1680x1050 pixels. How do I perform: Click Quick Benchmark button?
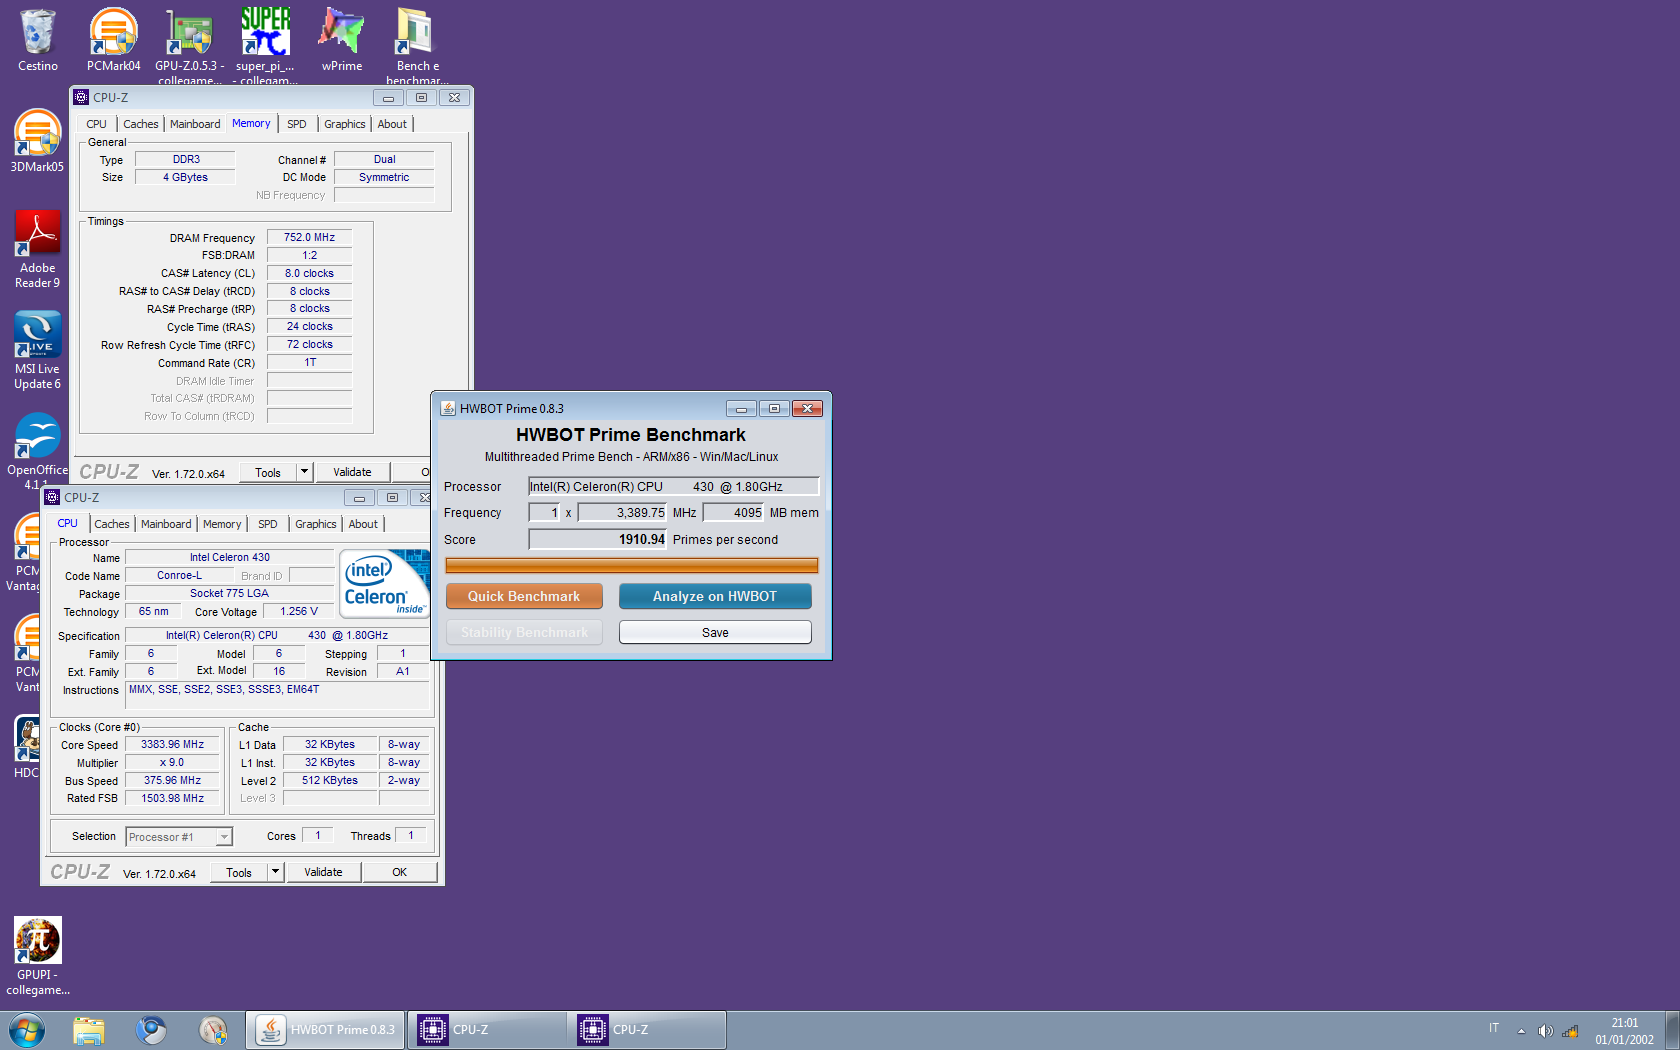click(x=524, y=596)
